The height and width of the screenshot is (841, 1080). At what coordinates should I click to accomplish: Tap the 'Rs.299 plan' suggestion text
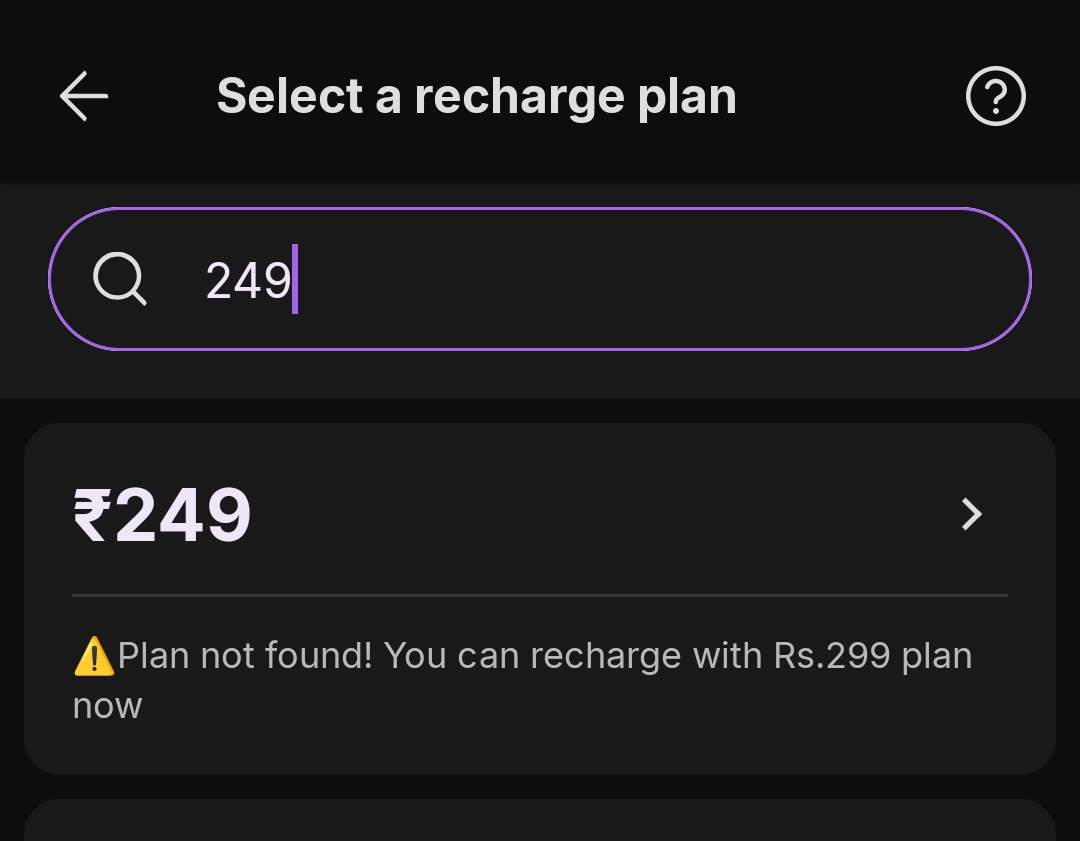(x=872, y=656)
